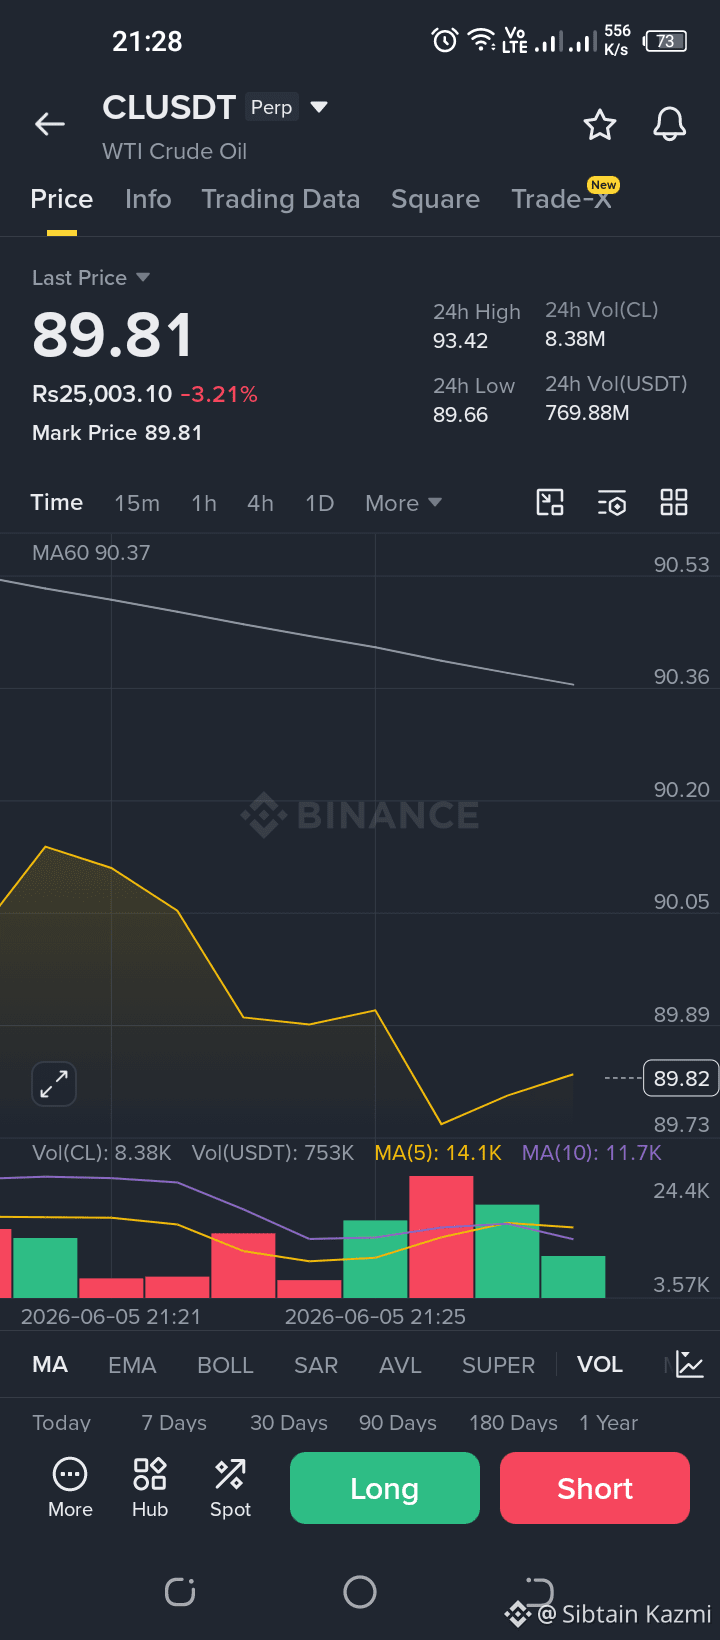Screen dimensions: 720x1640
Task: Enable the BOLL indicator
Action: tap(225, 1365)
